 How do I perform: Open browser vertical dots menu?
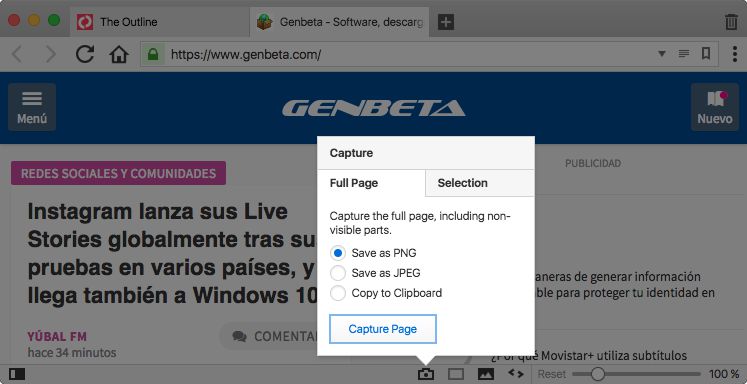click(x=735, y=54)
